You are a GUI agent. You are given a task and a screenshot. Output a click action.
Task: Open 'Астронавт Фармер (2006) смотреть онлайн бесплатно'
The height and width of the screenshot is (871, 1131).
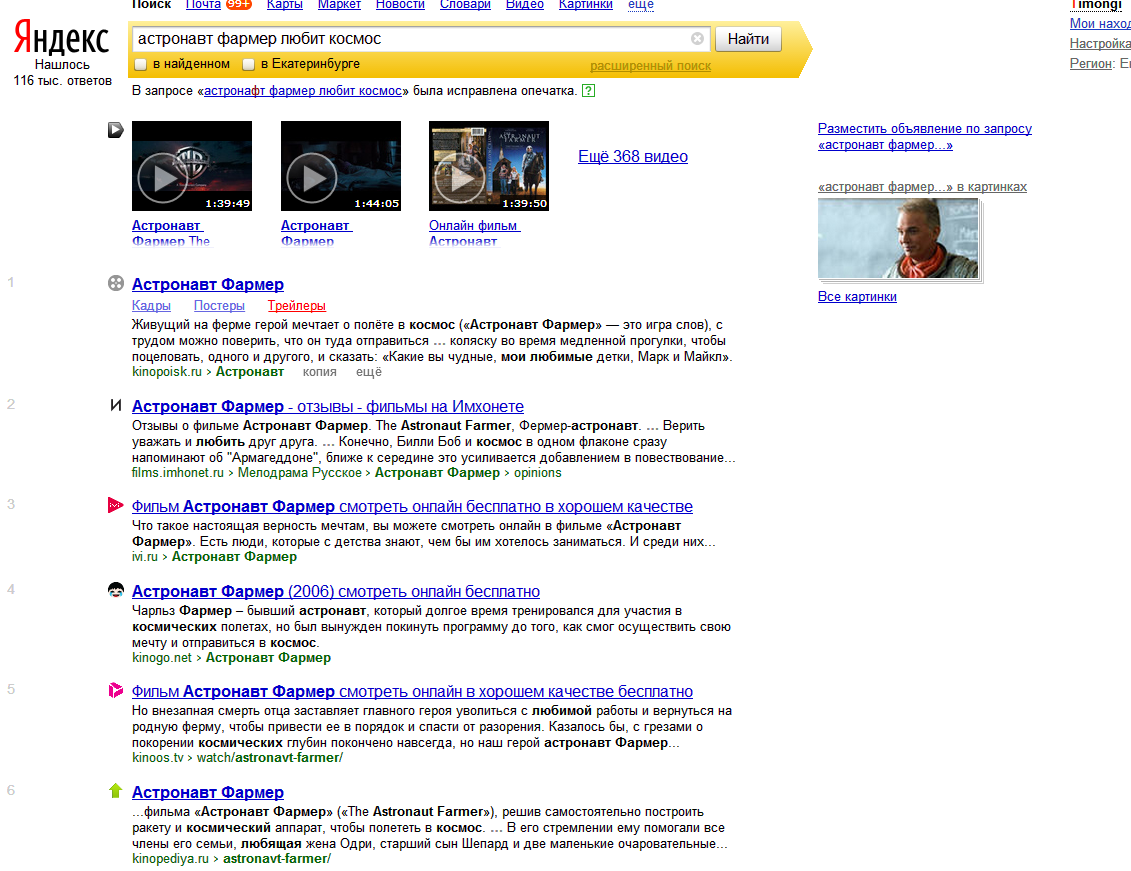coord(335,592)
